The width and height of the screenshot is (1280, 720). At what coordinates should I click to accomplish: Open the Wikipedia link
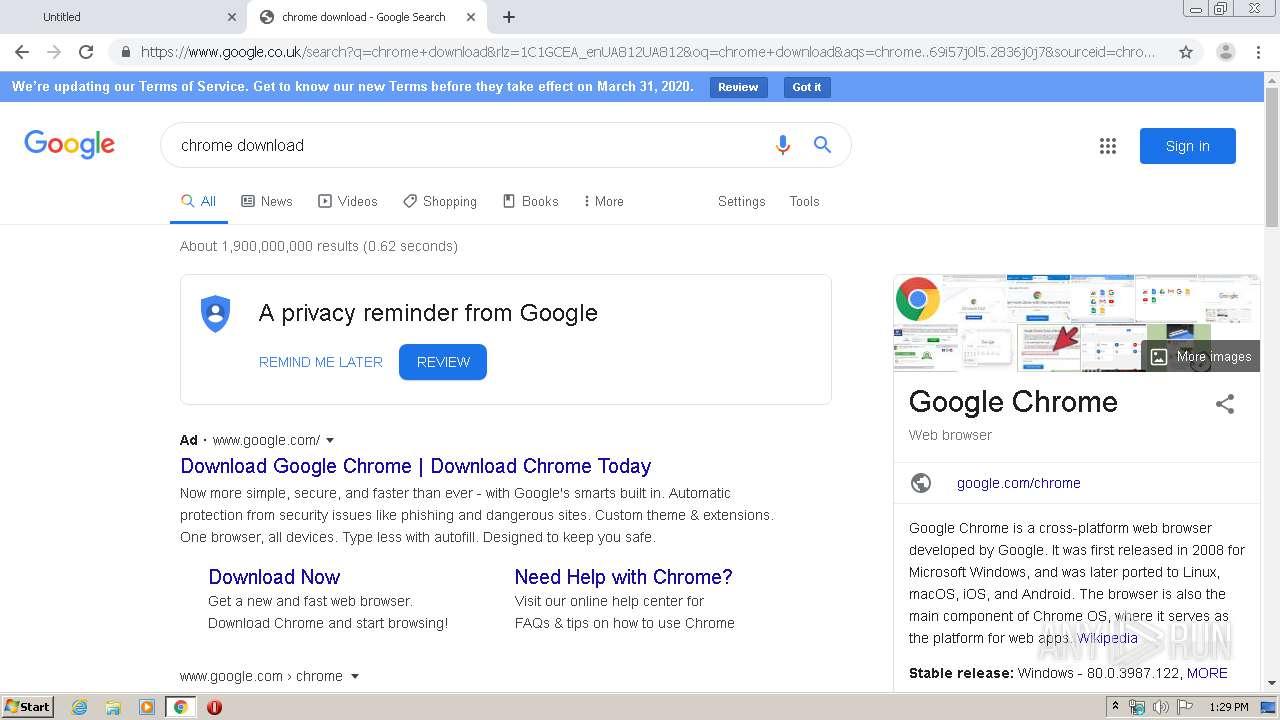pos(1107,638)
